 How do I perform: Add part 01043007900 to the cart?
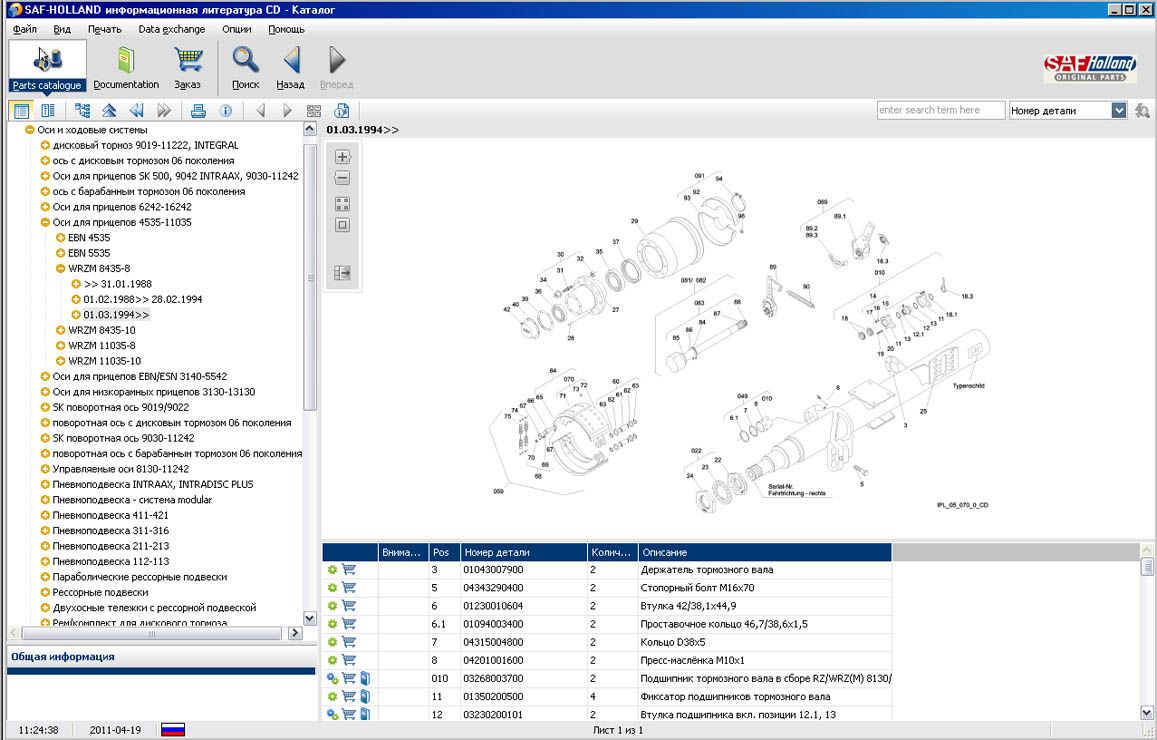[x=349, y=570]
